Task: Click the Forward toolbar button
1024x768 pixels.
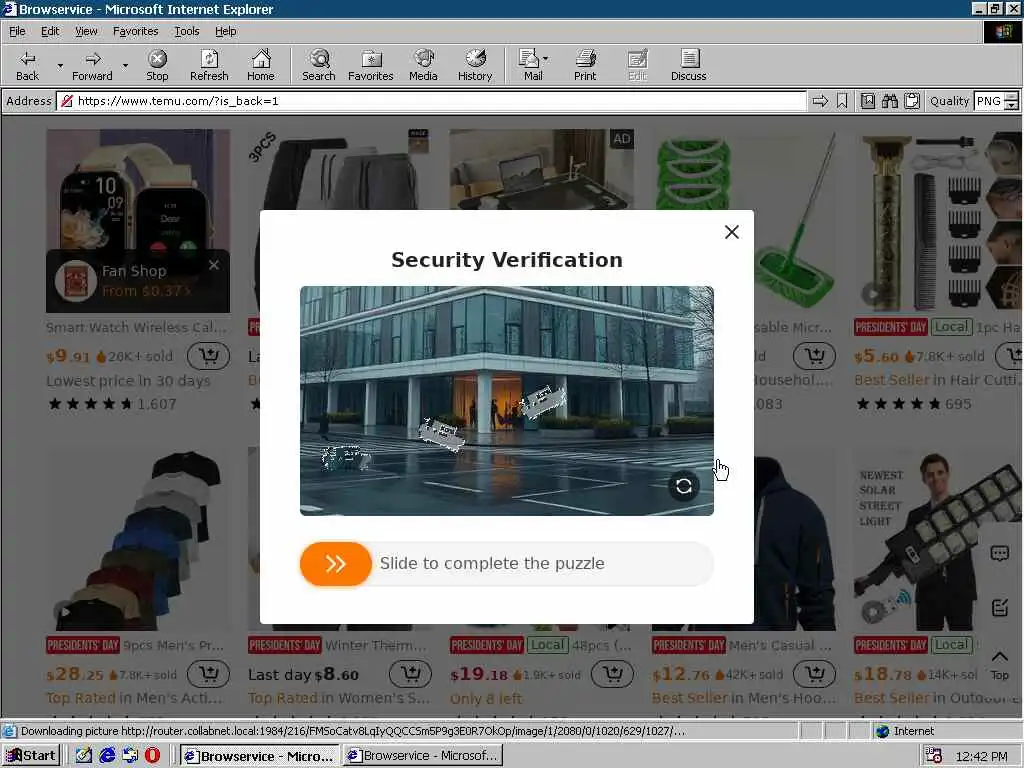Action: pyautogui.click(x=92, y=65)
